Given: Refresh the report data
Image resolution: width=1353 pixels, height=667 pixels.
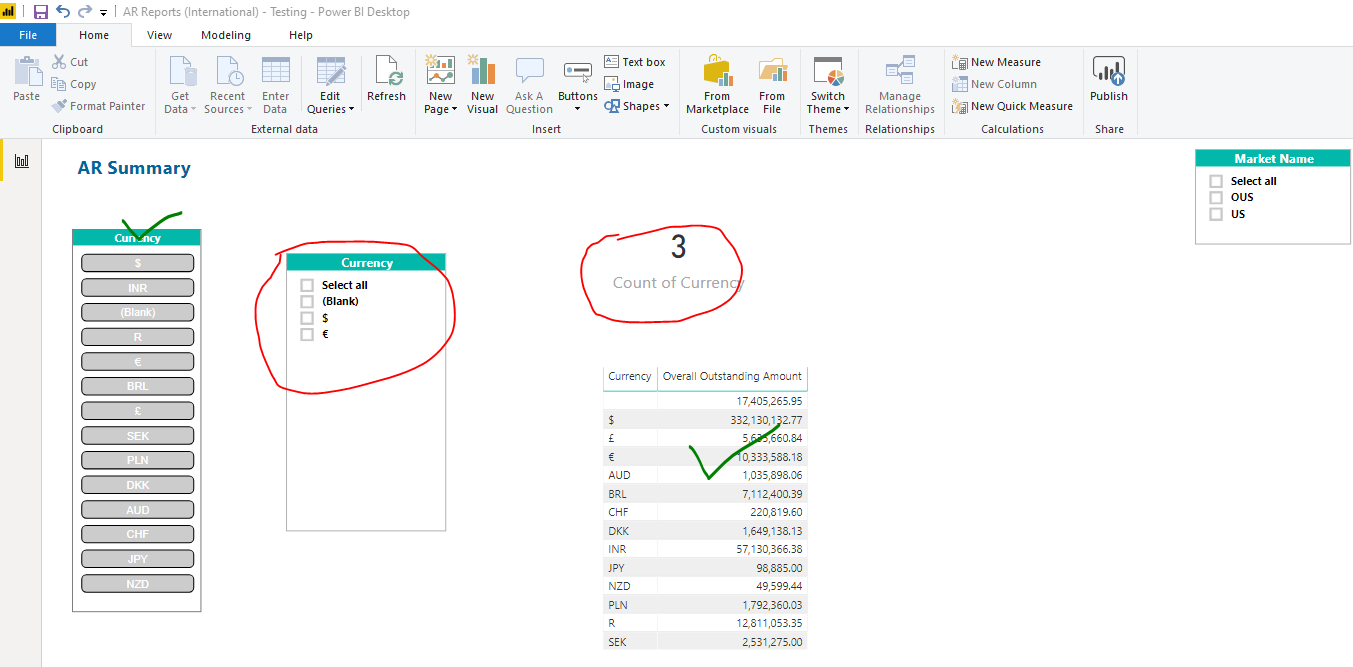Looking at the screenshot, I should (x=386, y=79).
